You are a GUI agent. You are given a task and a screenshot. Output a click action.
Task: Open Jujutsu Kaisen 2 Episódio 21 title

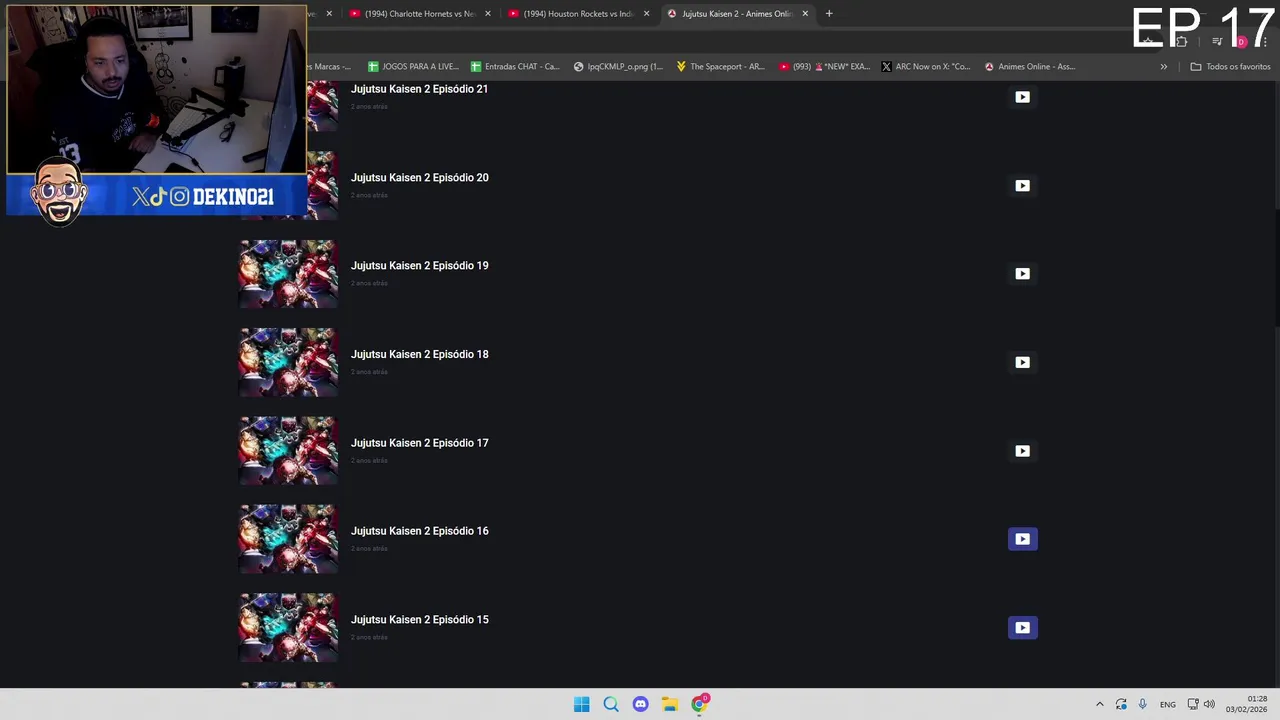point(420,89)
